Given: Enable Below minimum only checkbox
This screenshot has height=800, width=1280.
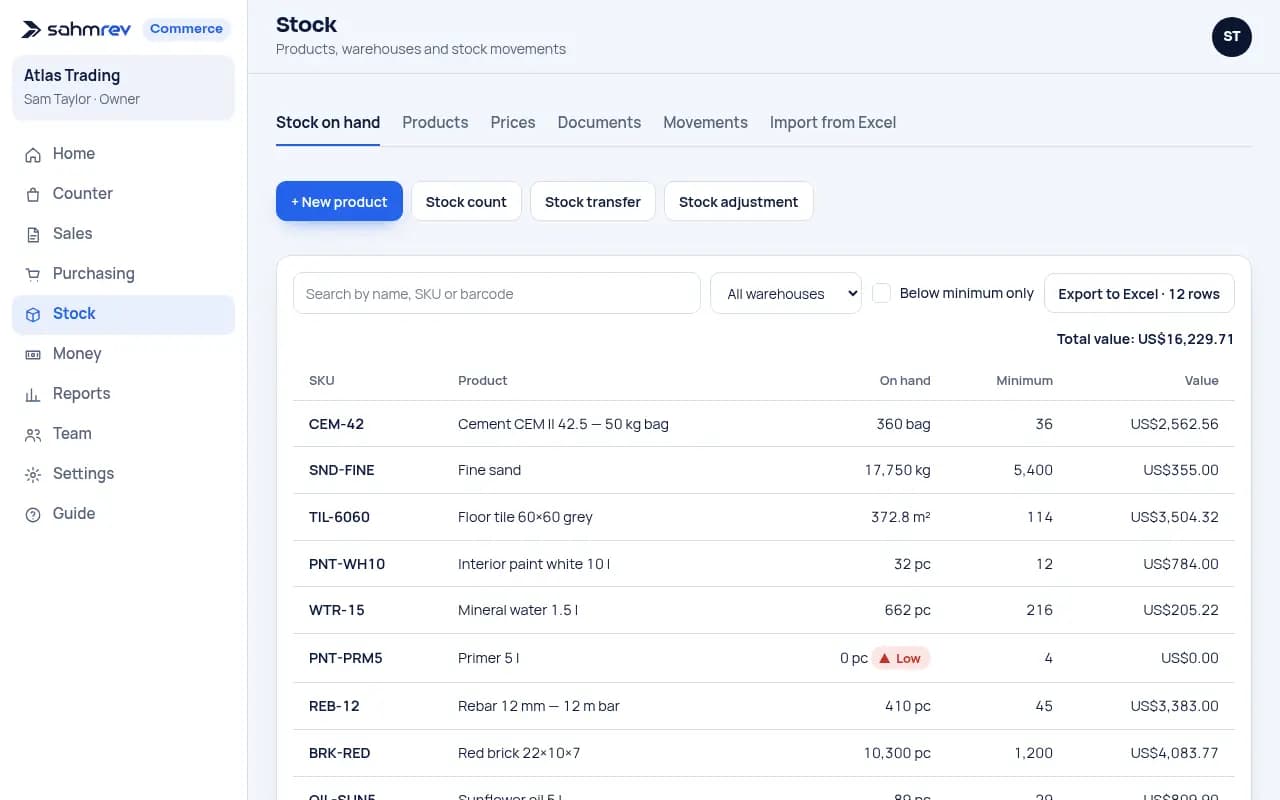Looking at the screenshot, I should click(x=881, y=293).
